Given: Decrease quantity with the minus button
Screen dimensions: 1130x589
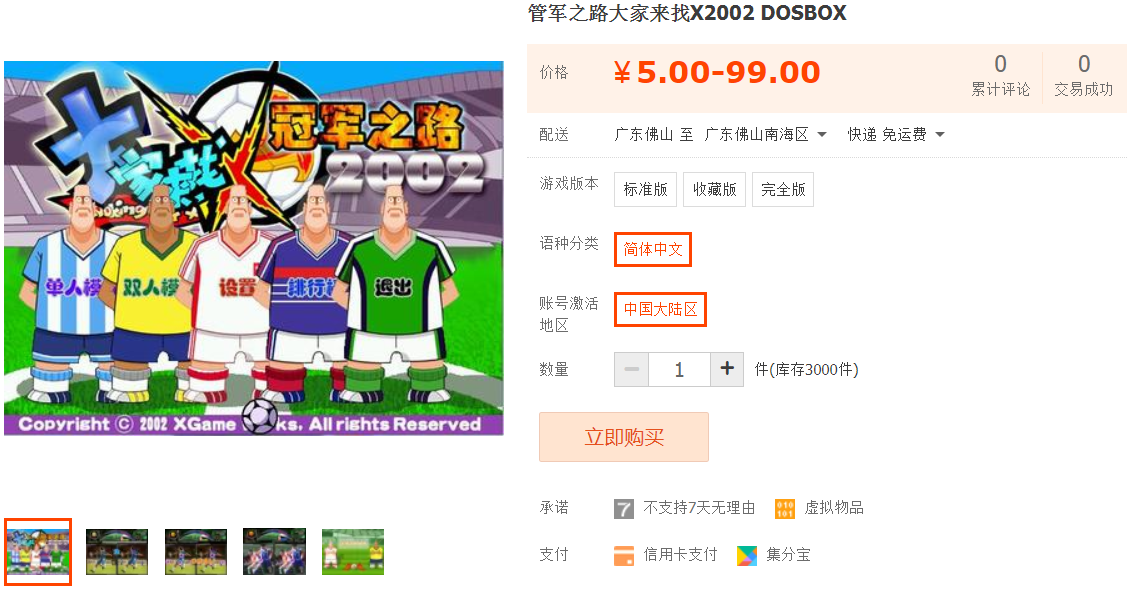Looking at the screenshot, I should coord(631,369).
